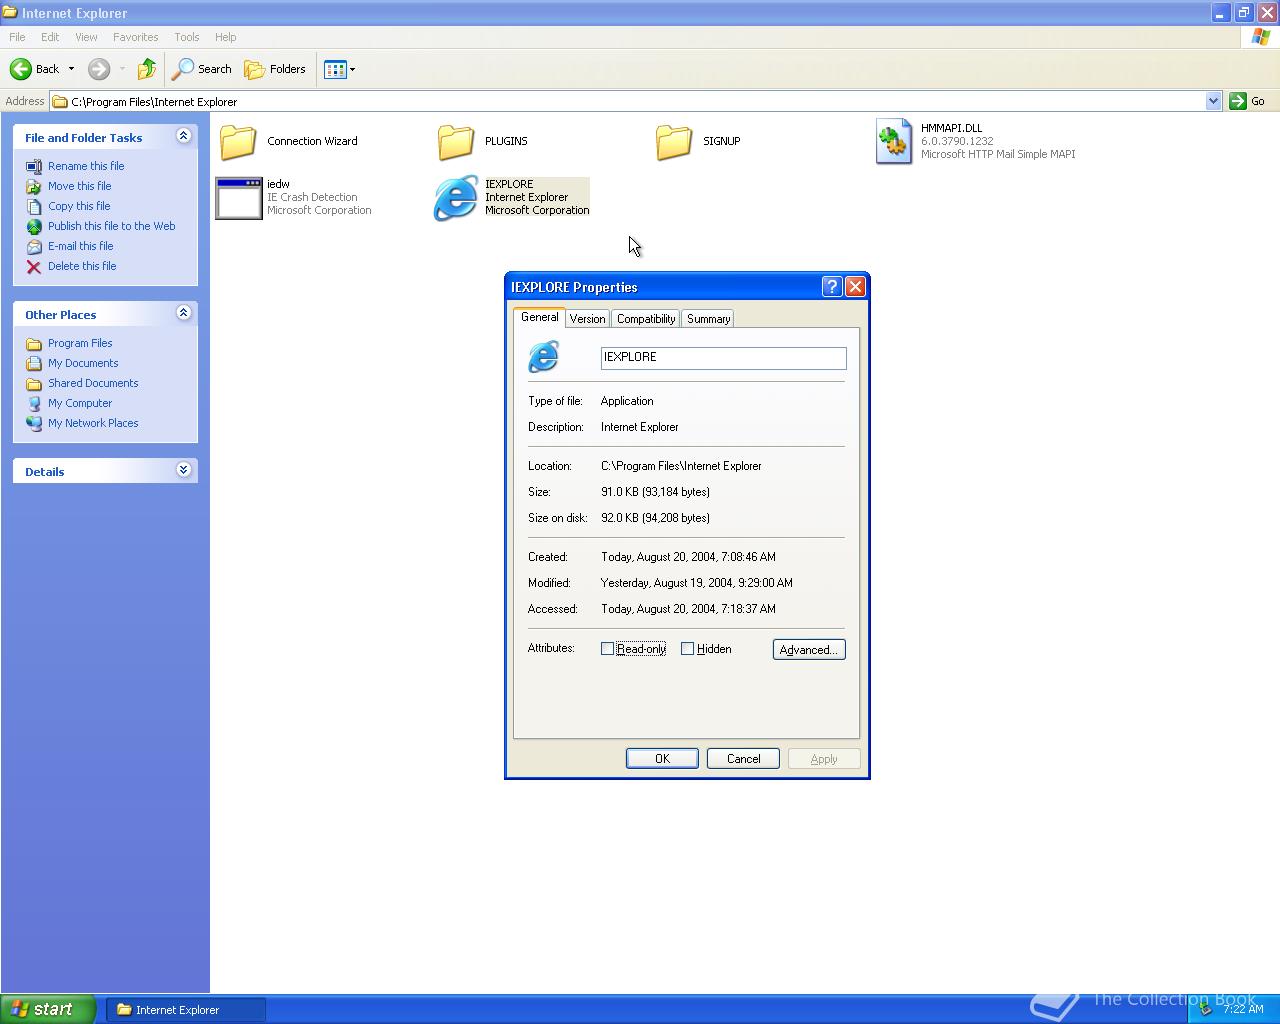Open Program Files in Other Places
This screenshot has height=1024, width=1280.
pos(80,343)
